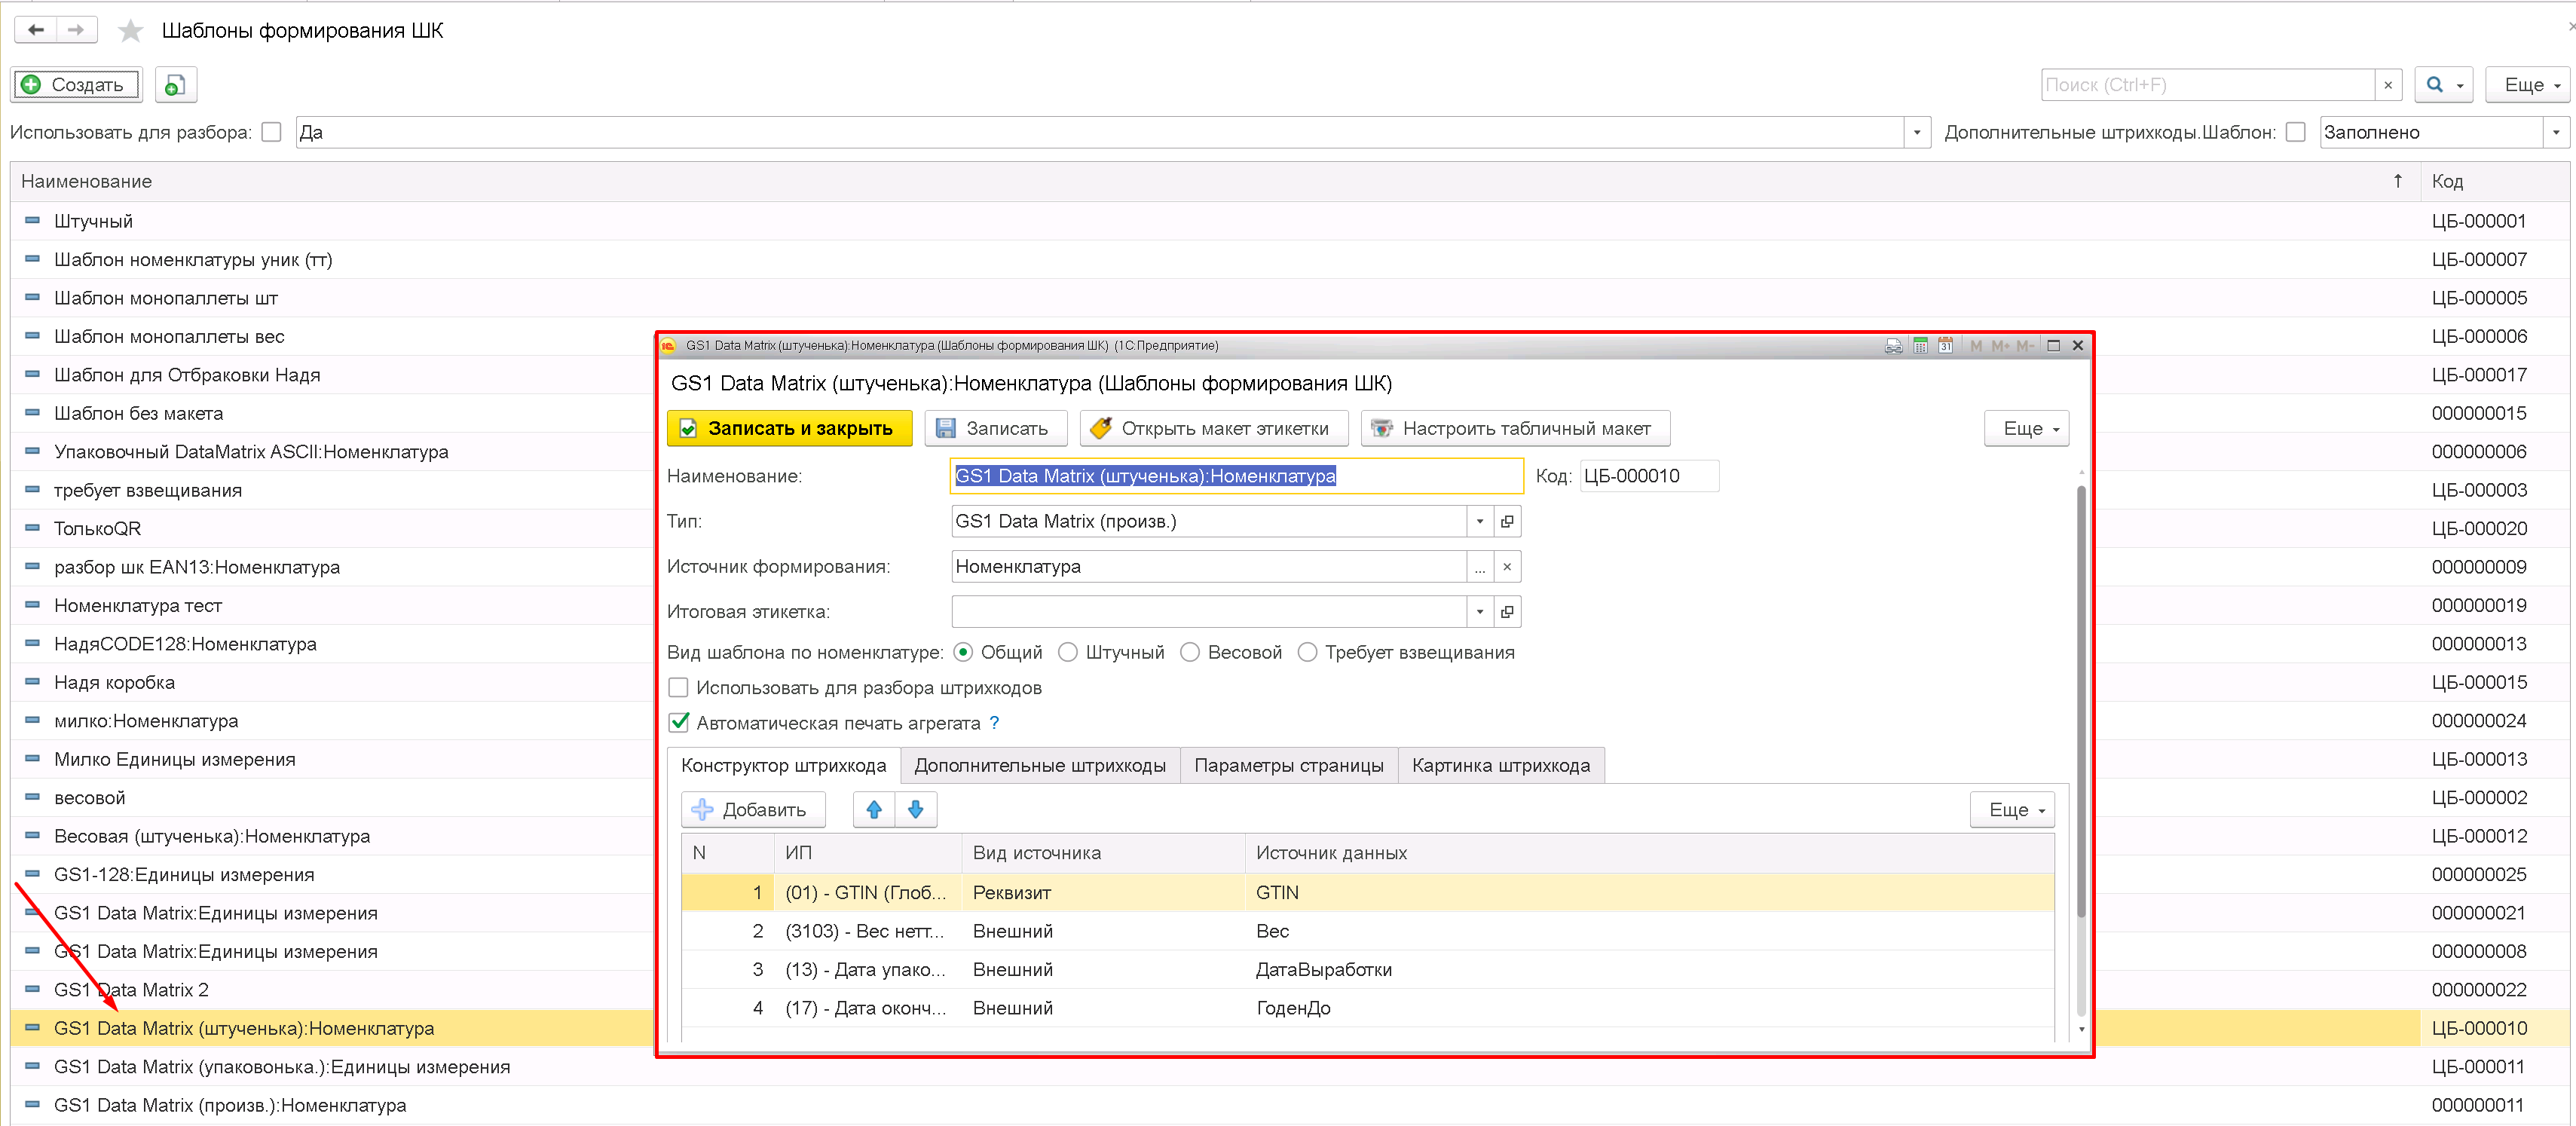
Task: Add page to favorites with star
Action: (130, 31)
